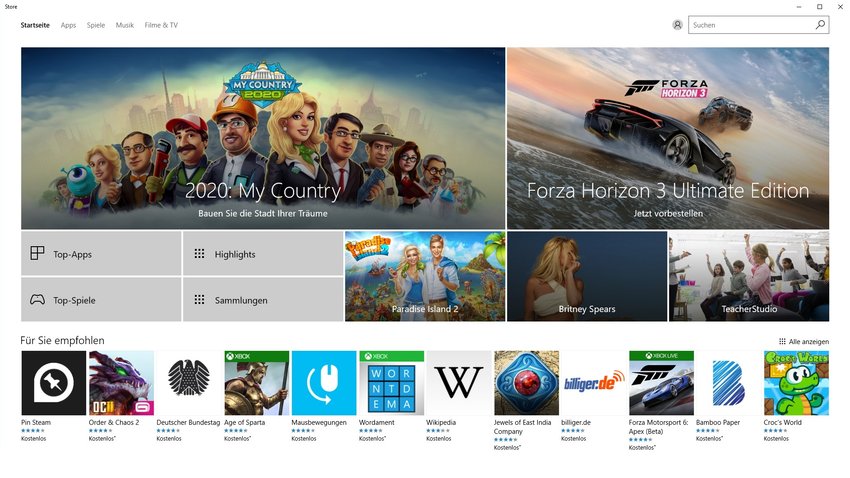Click the Alle anzeigen link
Image resolution: width=850 pixels, height=478 pixels.
coord(804,341)
